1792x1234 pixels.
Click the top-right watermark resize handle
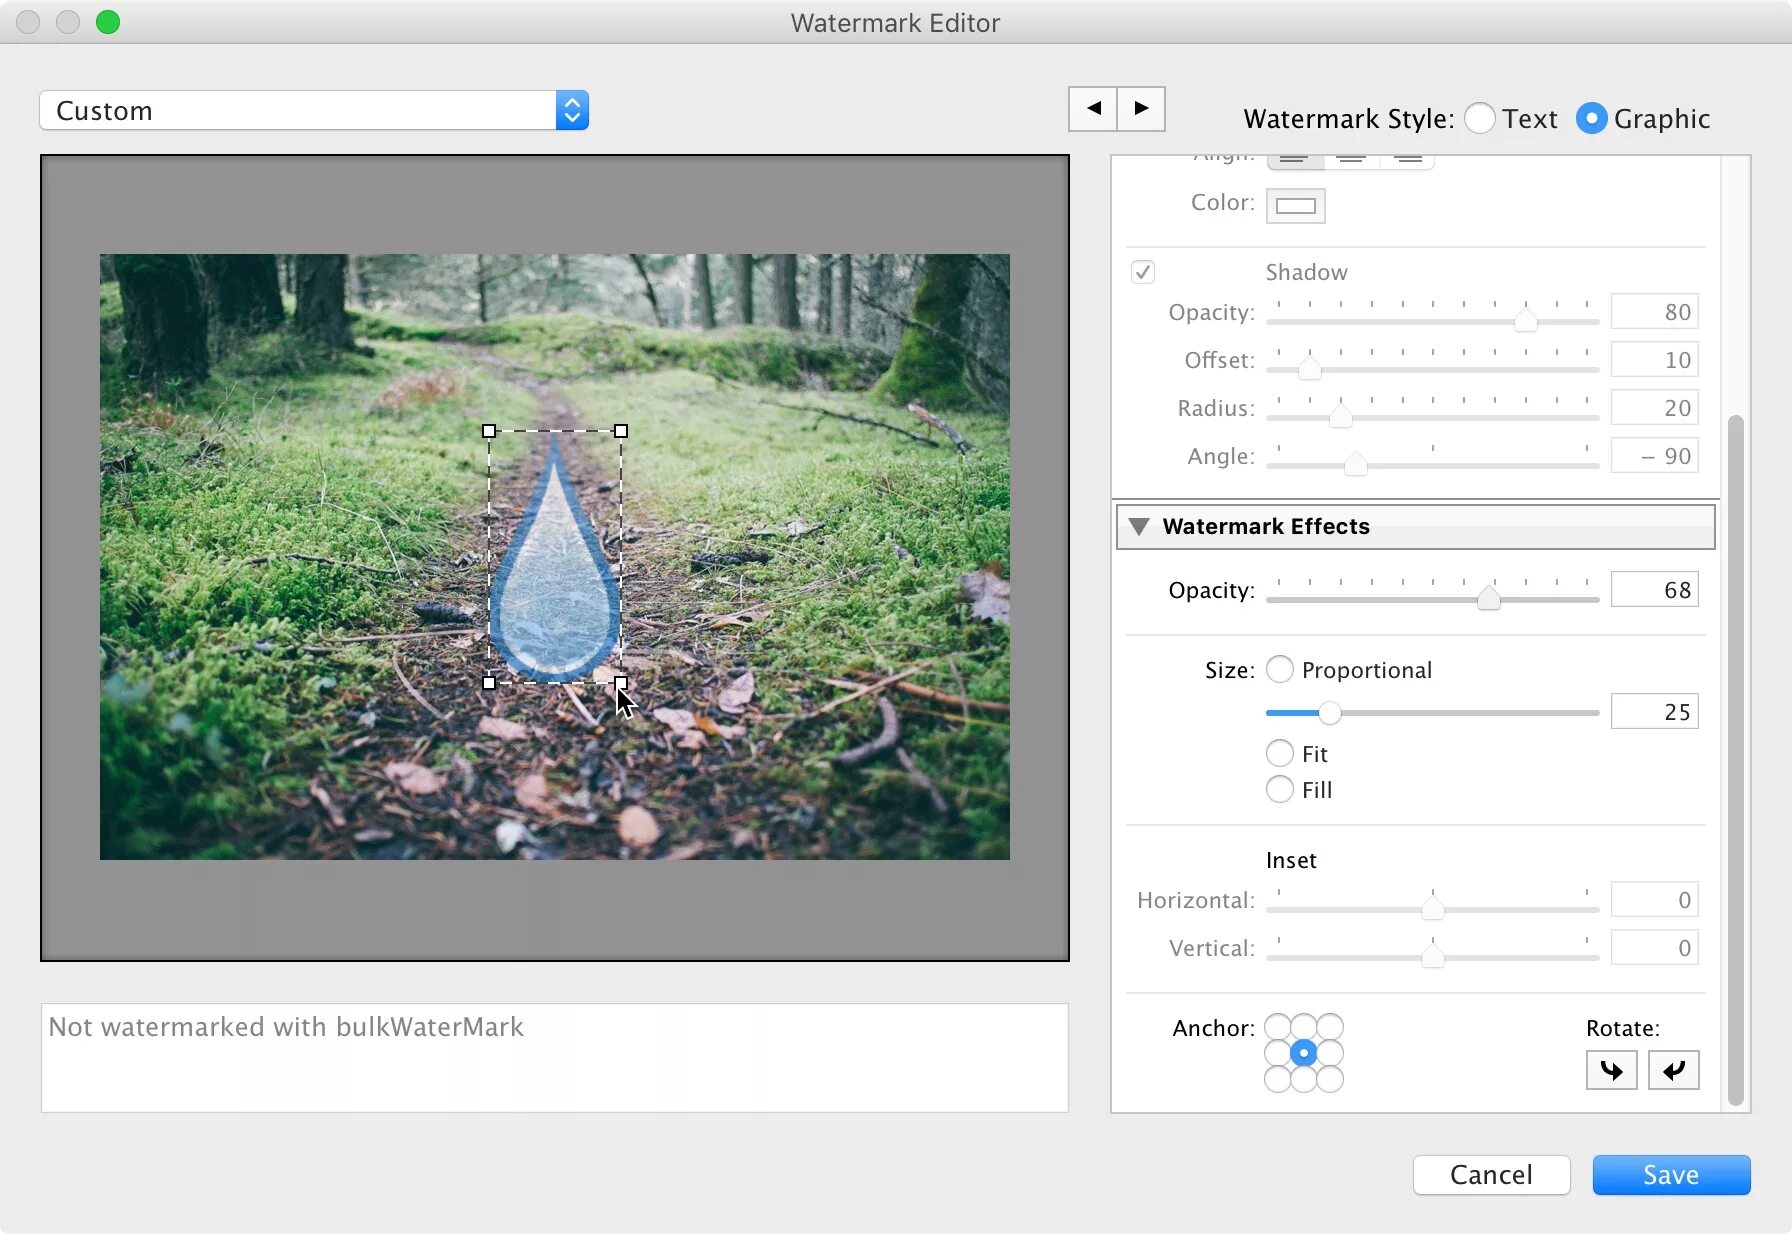(621, 431)
